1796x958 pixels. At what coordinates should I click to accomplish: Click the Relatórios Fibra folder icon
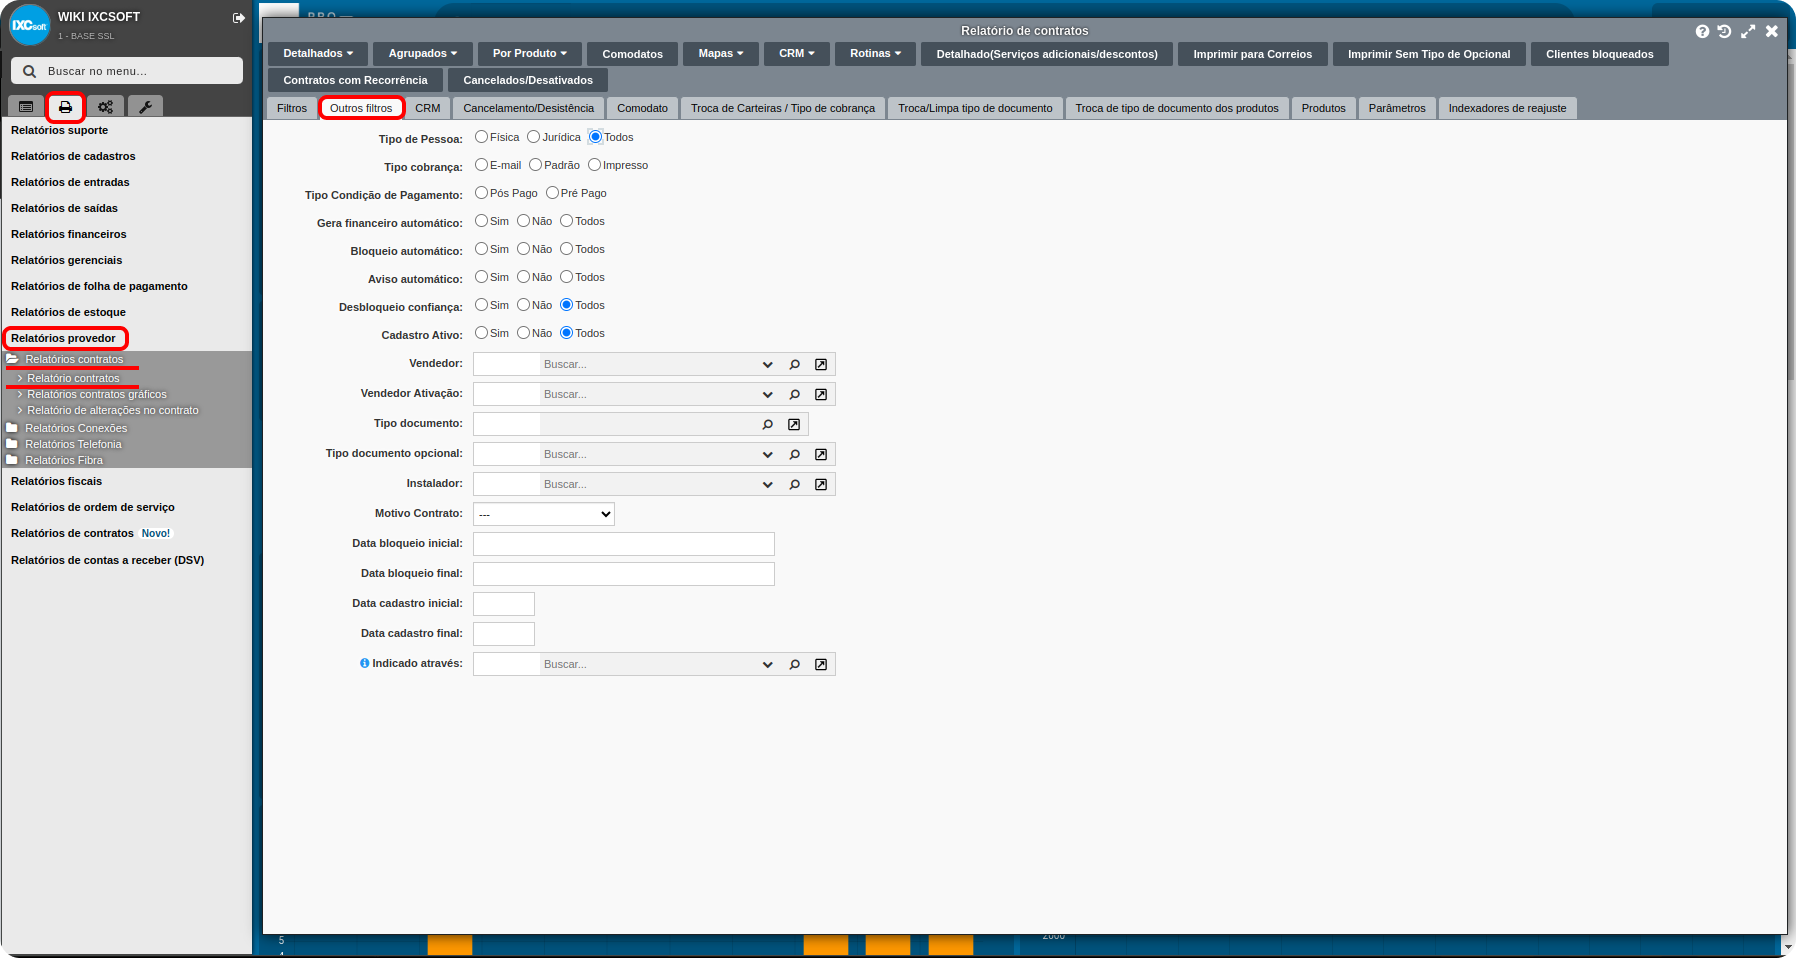coord(12,460)
